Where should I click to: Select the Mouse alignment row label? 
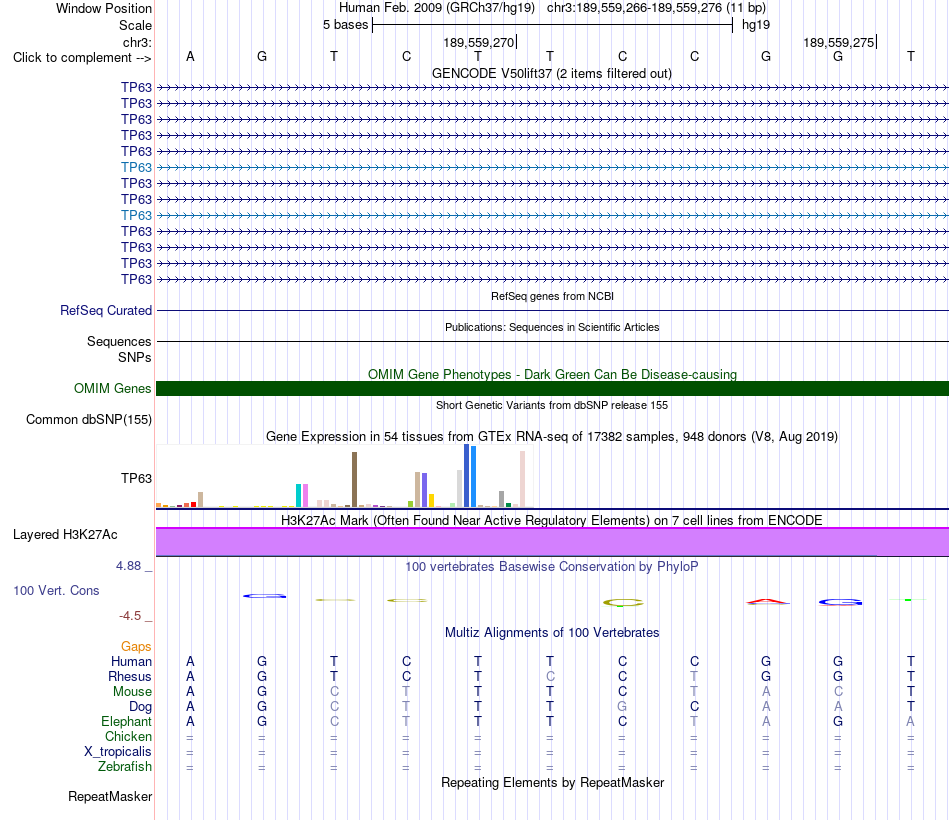tap(132, 692)
